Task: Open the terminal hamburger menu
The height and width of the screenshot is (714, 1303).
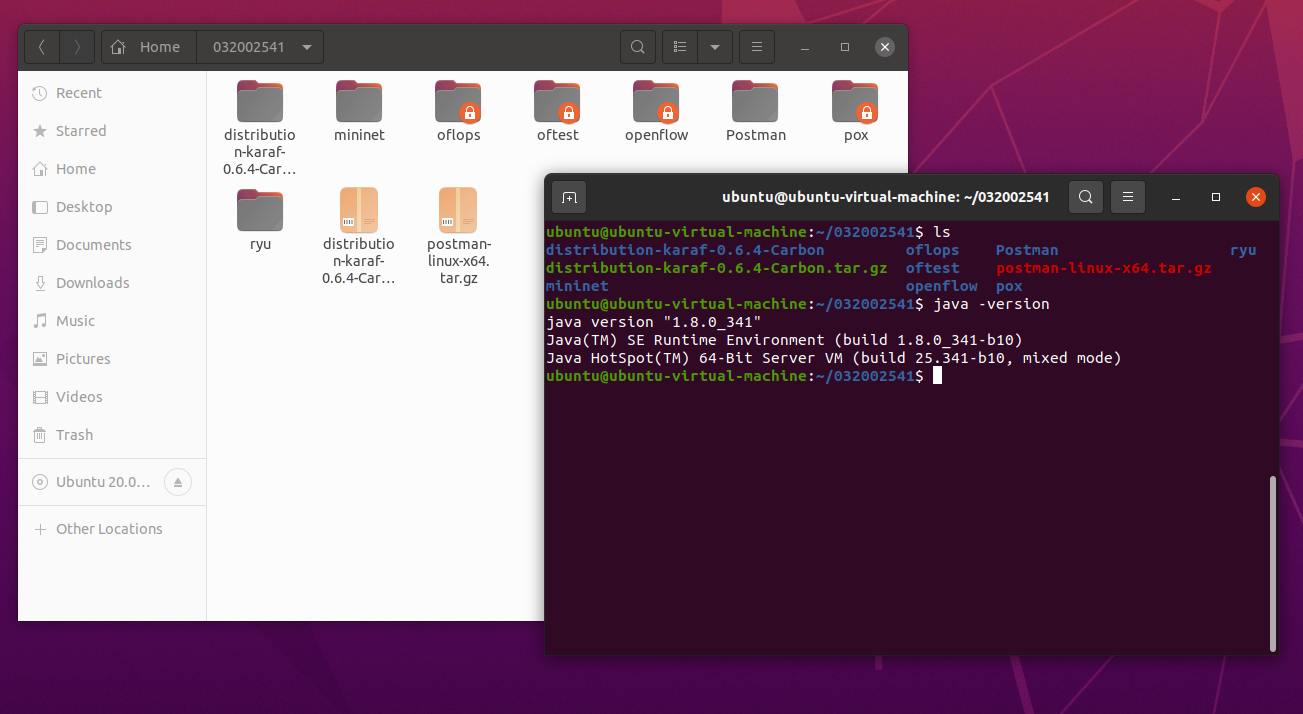Action: tap(1128, 197)
